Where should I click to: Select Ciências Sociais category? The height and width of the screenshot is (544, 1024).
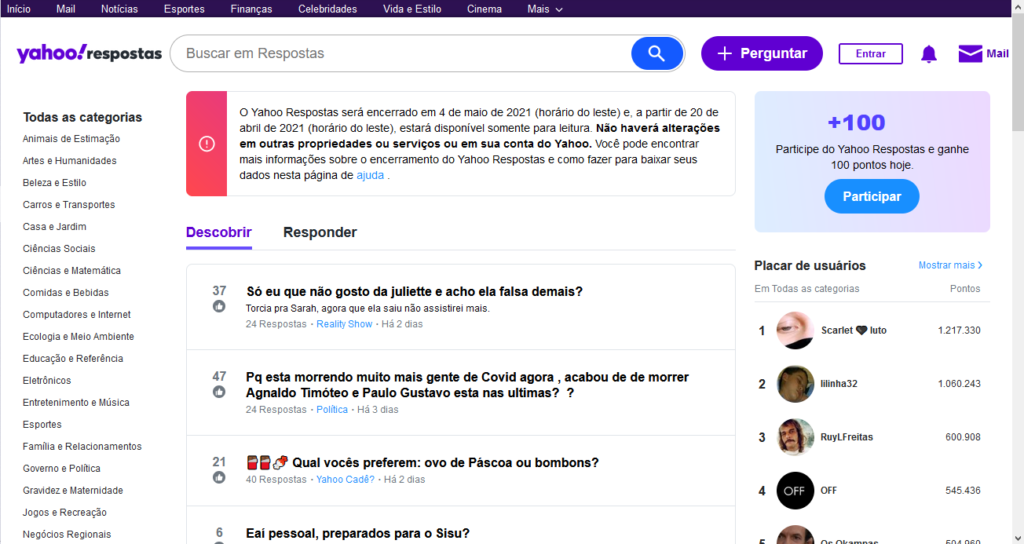coord(59,249)
